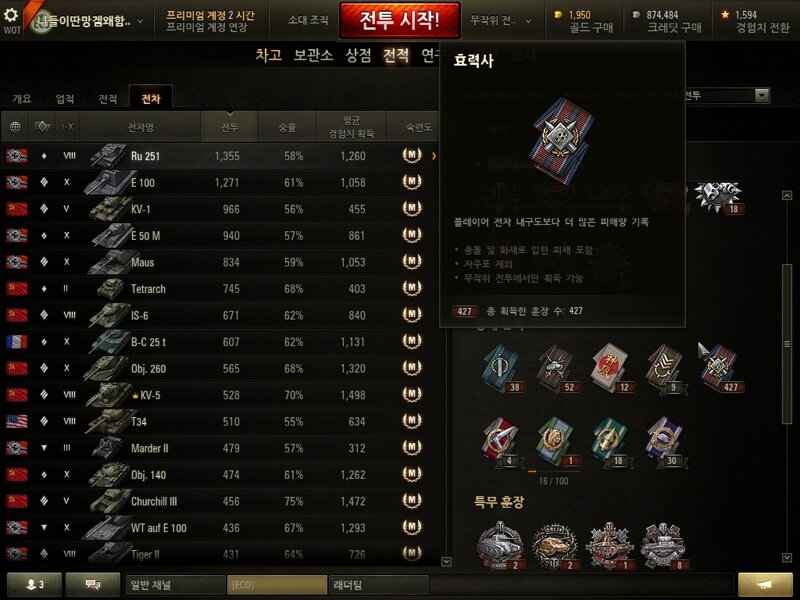Screen dimensions: 800x600
Task: Click the medal with count 38
Action: 503,368
